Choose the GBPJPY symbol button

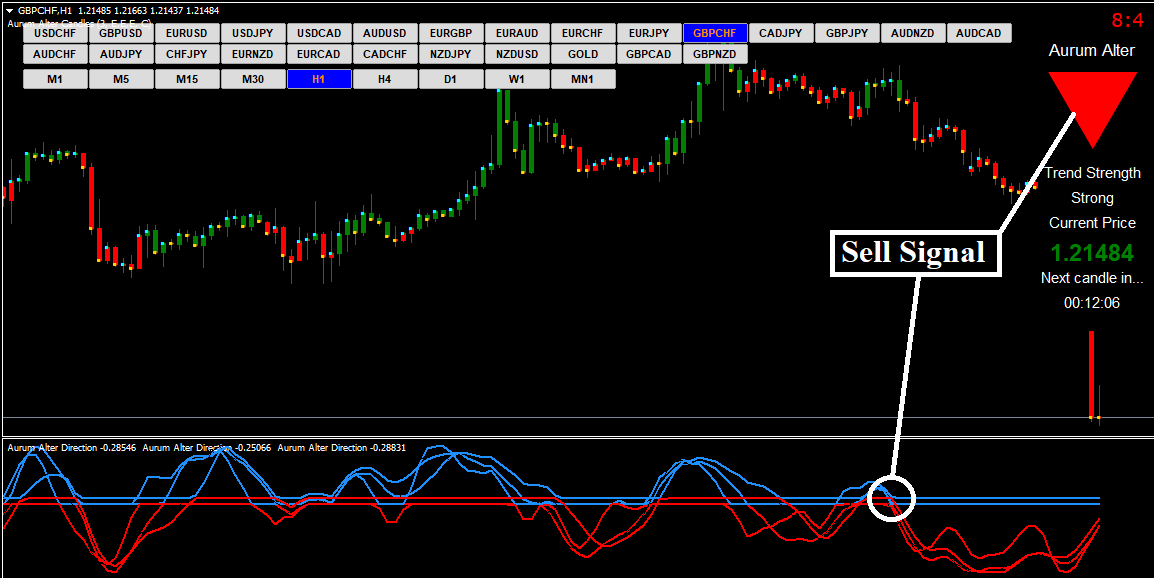(x=847, y=33)
